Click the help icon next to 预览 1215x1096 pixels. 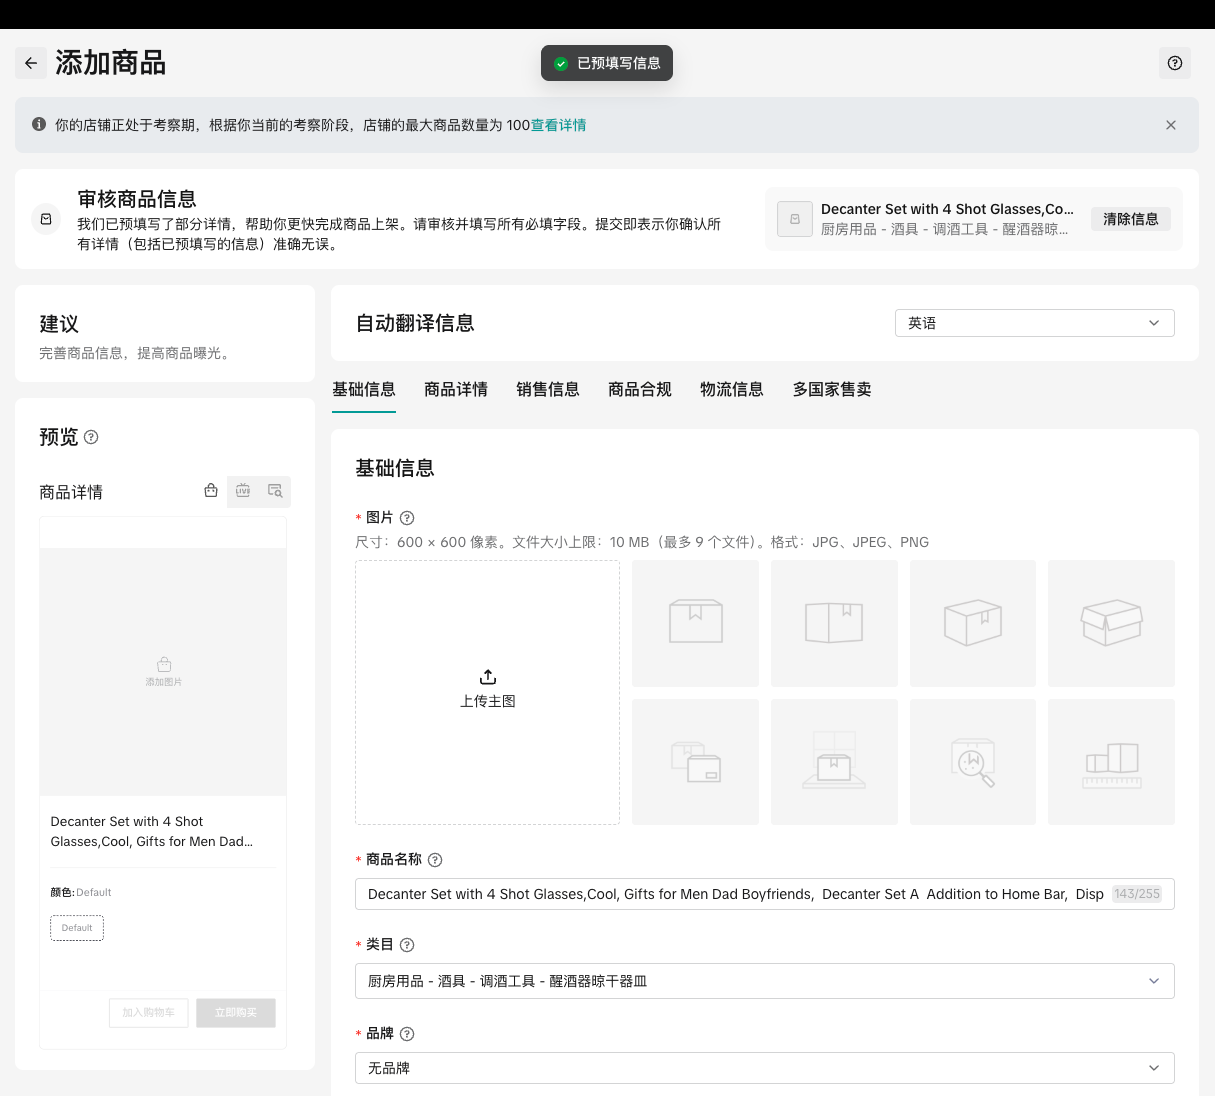[x=91, y=437]
